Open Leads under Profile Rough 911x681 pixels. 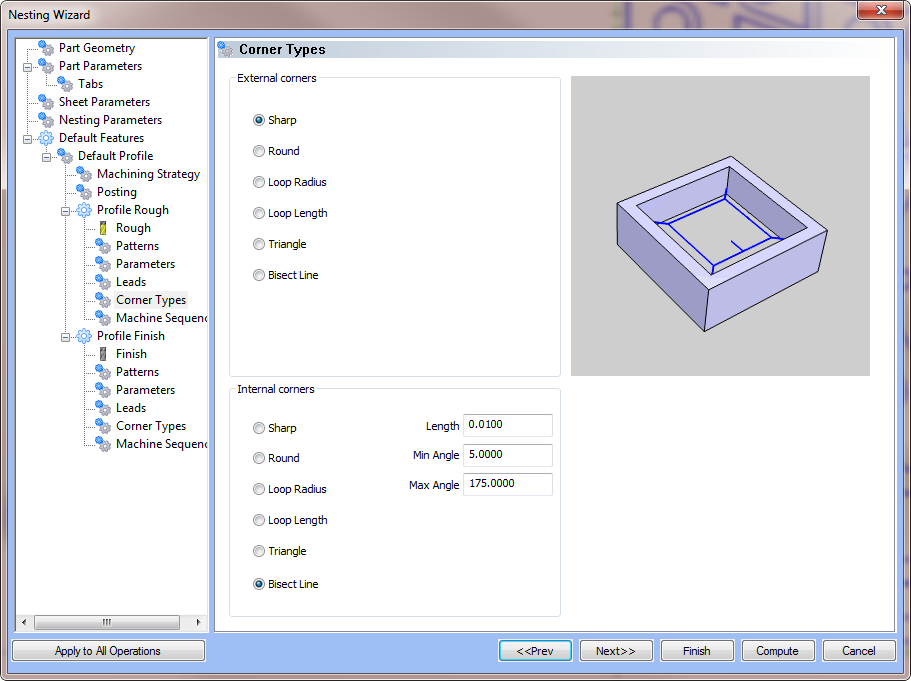click(x=130, y=282)
